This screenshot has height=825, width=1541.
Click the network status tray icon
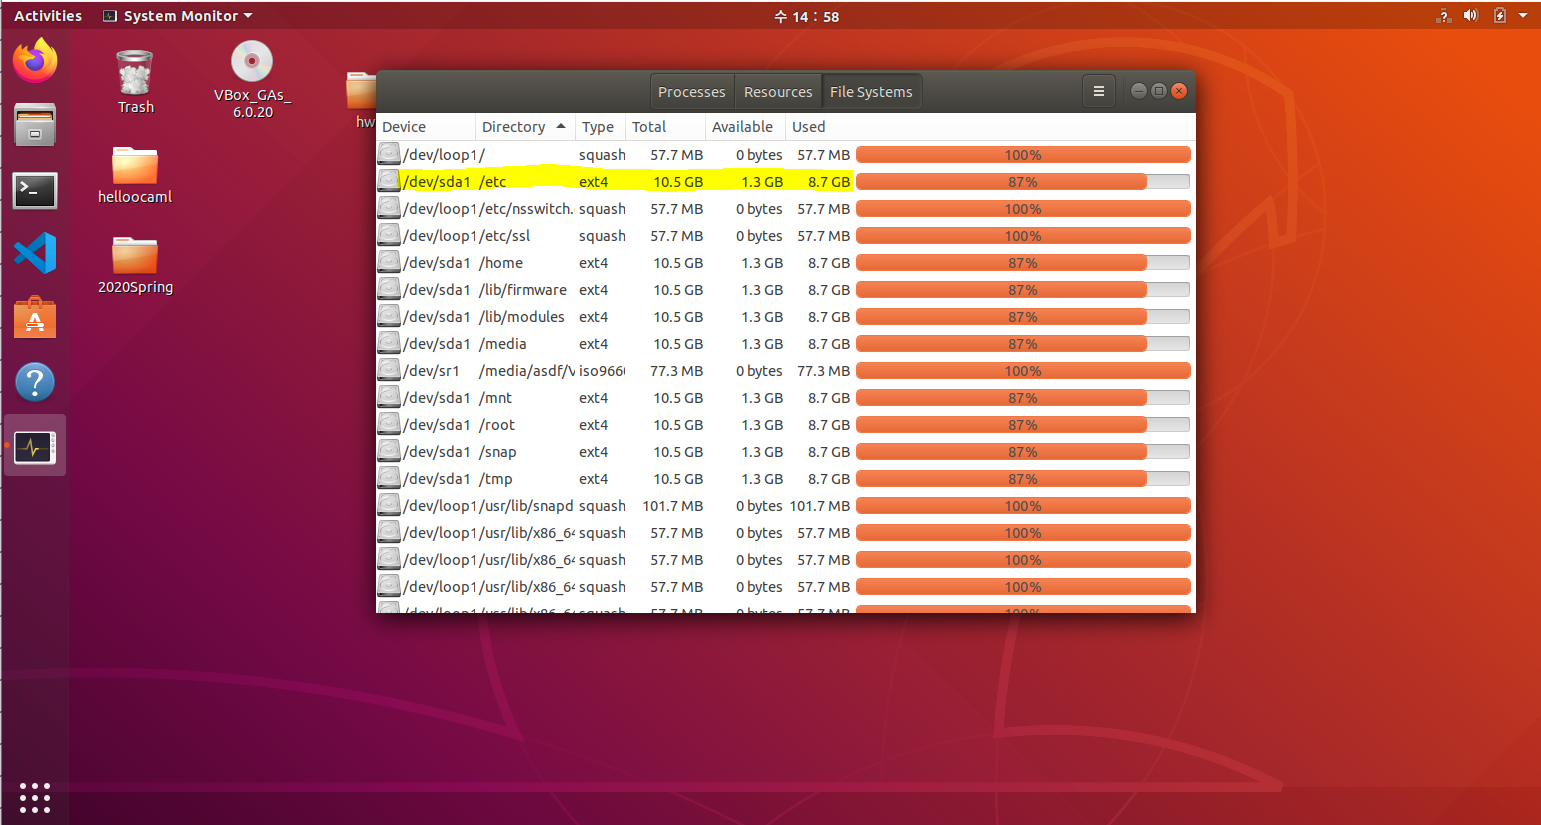coord(1443,16)
